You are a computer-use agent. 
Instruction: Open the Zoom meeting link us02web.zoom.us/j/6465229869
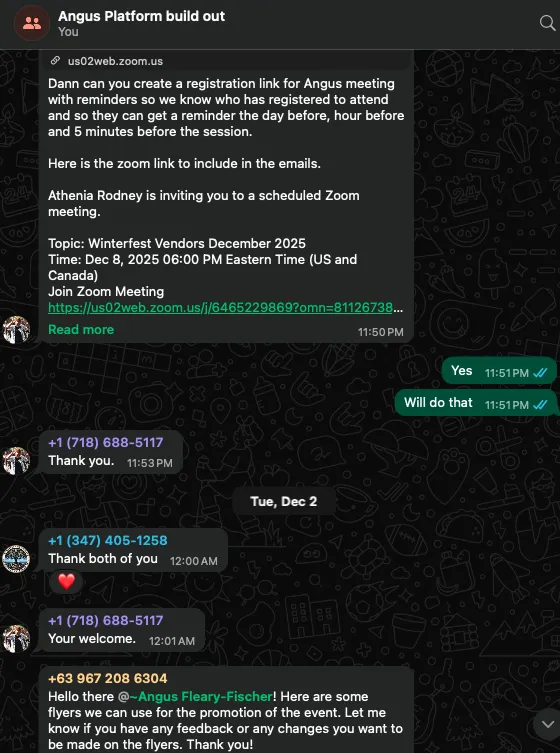221,307
